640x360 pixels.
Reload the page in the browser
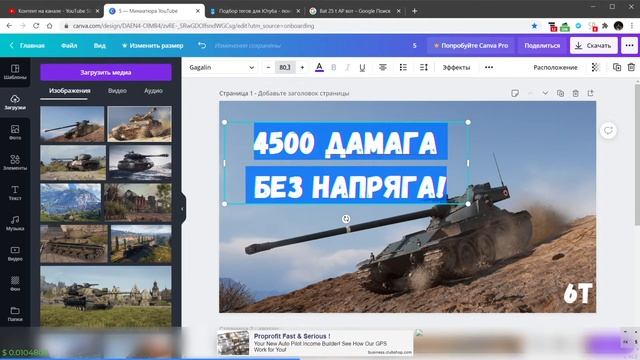[36, 26]
